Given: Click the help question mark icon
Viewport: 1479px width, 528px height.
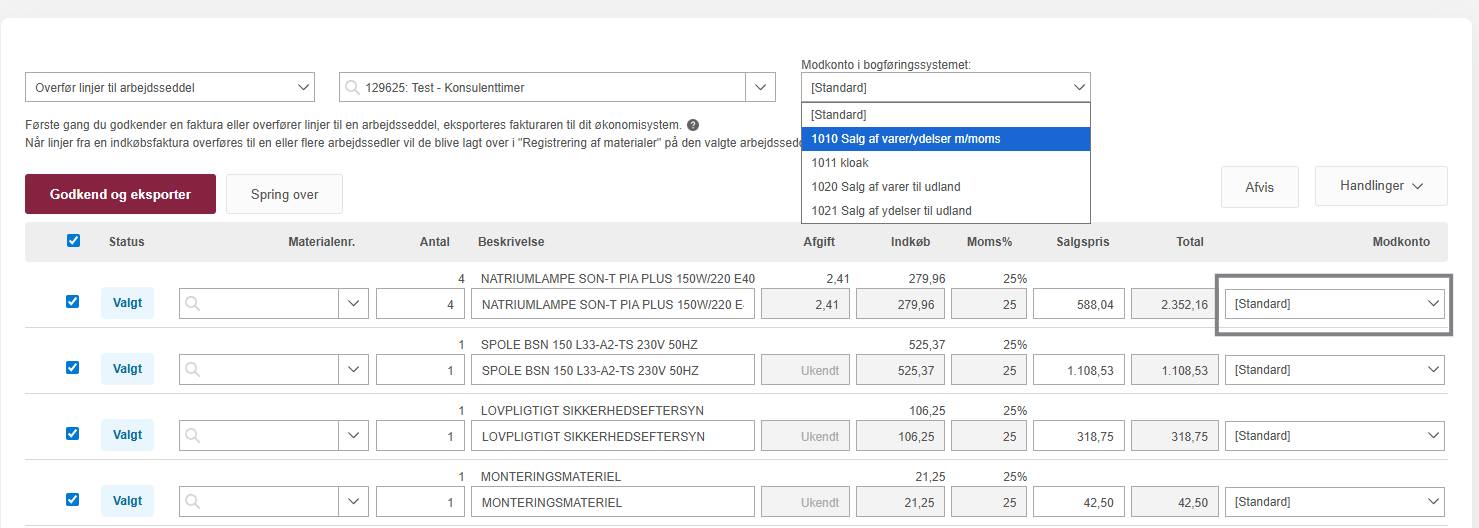Looking at the screenshot, I should (693, 125).
